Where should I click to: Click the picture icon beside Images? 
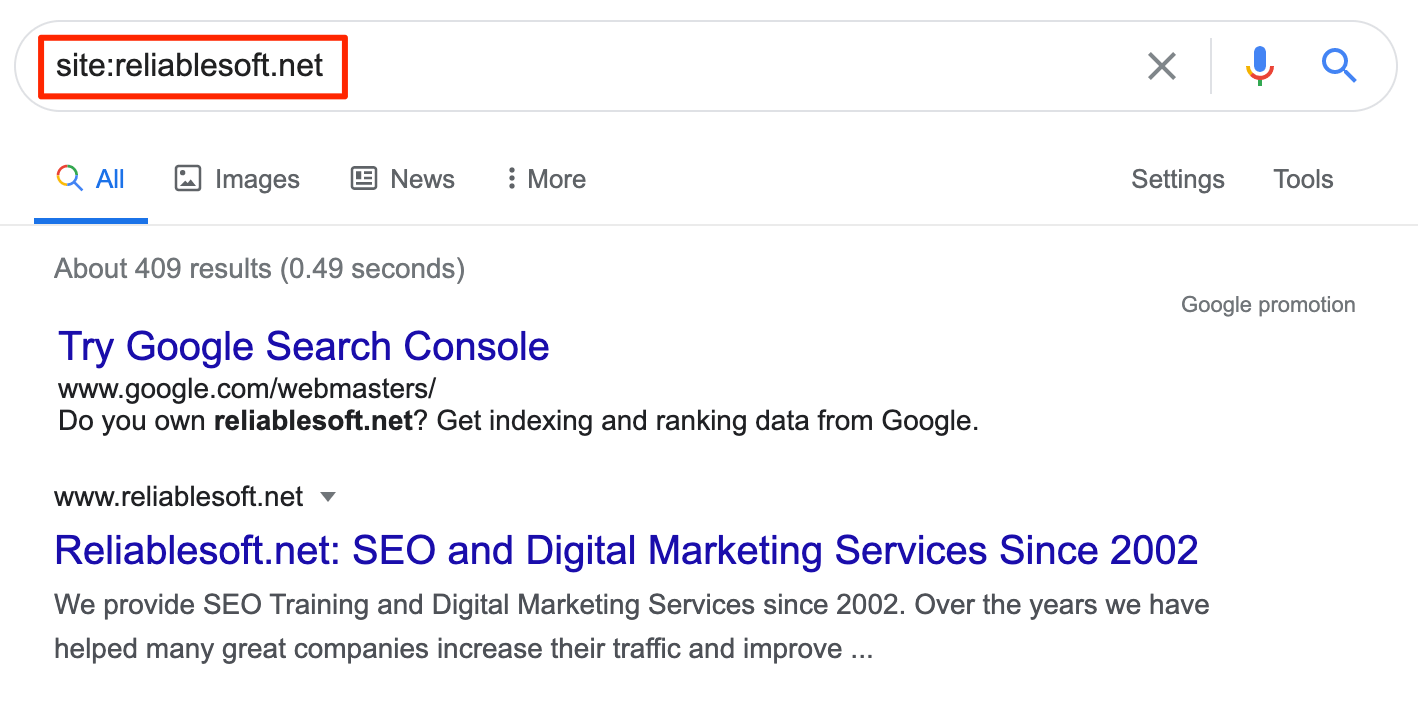coord(188,179)
